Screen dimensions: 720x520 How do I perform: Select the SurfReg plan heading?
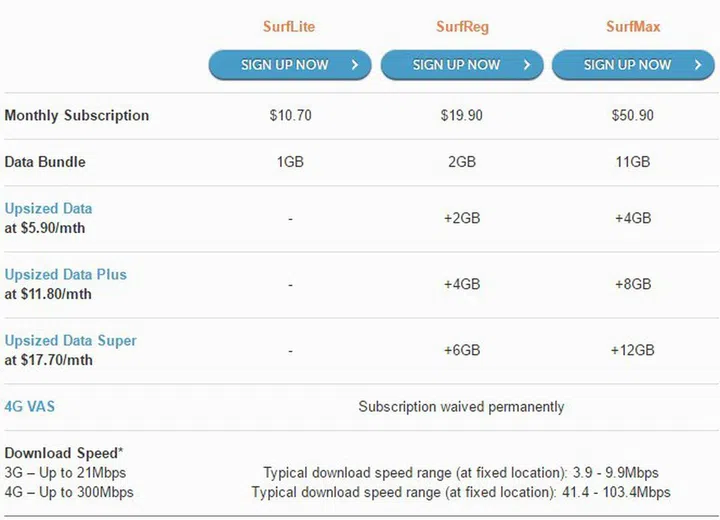pyautogui.click(x=461, y=27)
